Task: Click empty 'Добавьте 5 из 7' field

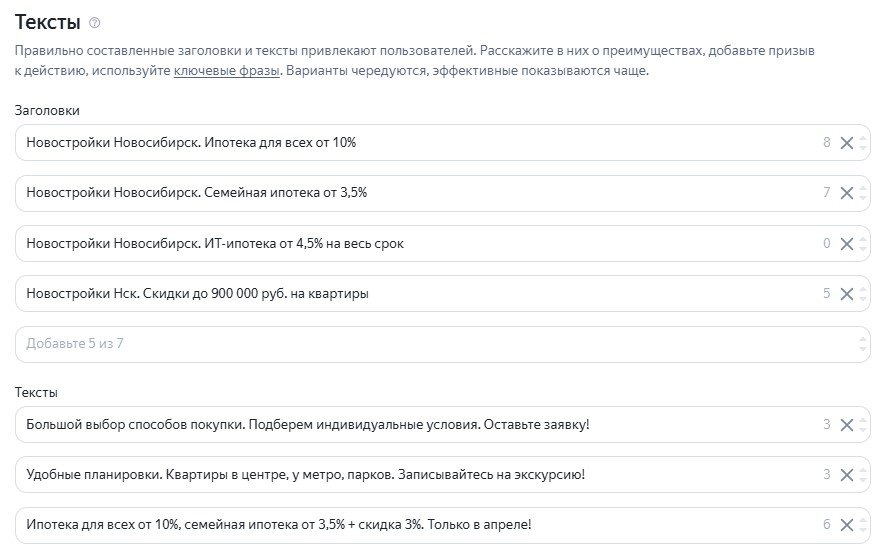Action: (442, 344)
